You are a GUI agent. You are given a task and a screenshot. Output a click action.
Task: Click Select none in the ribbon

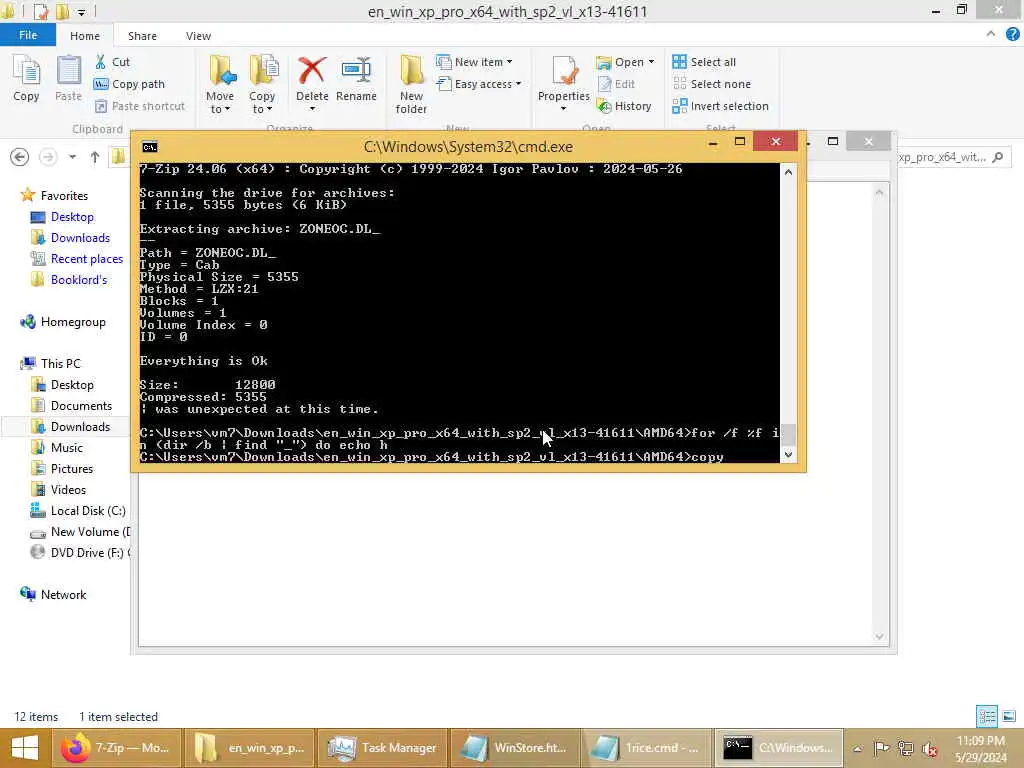(711, 84)
